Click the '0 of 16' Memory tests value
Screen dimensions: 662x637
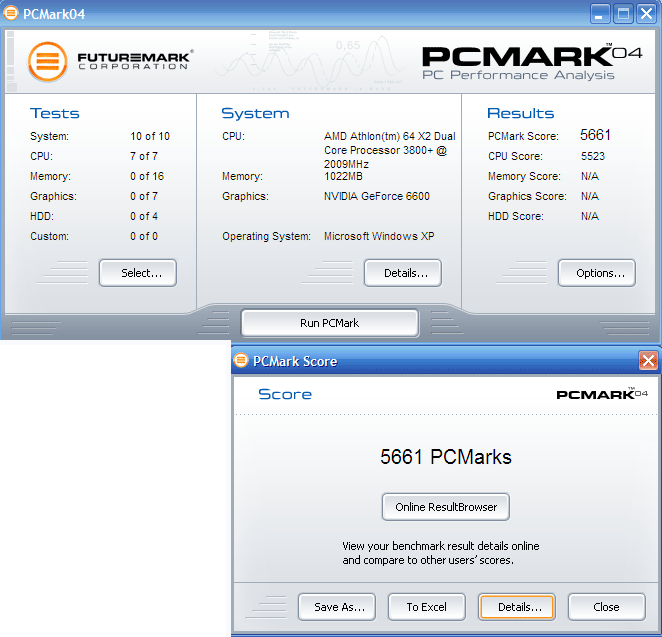(x=147, y=176)
